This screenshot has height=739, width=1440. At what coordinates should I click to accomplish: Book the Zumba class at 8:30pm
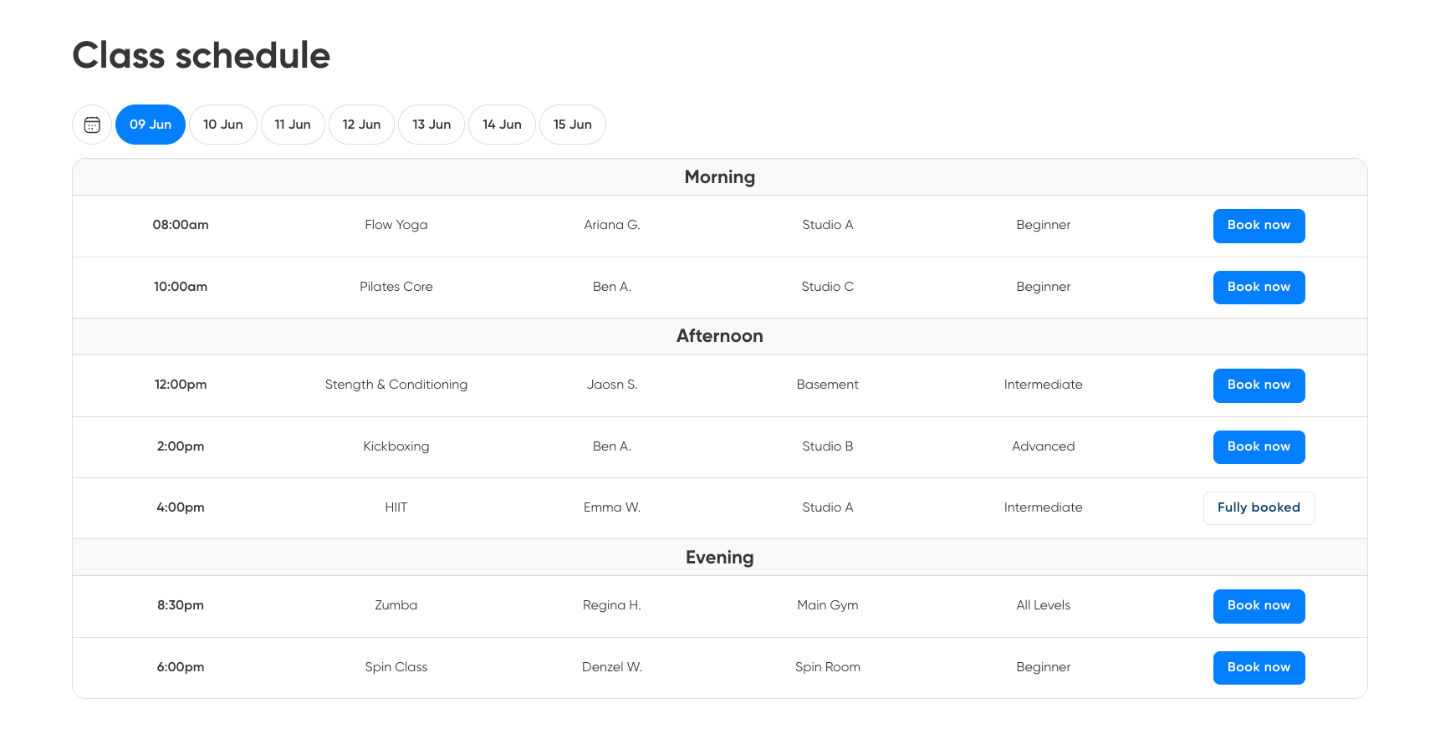(1258, 606)
